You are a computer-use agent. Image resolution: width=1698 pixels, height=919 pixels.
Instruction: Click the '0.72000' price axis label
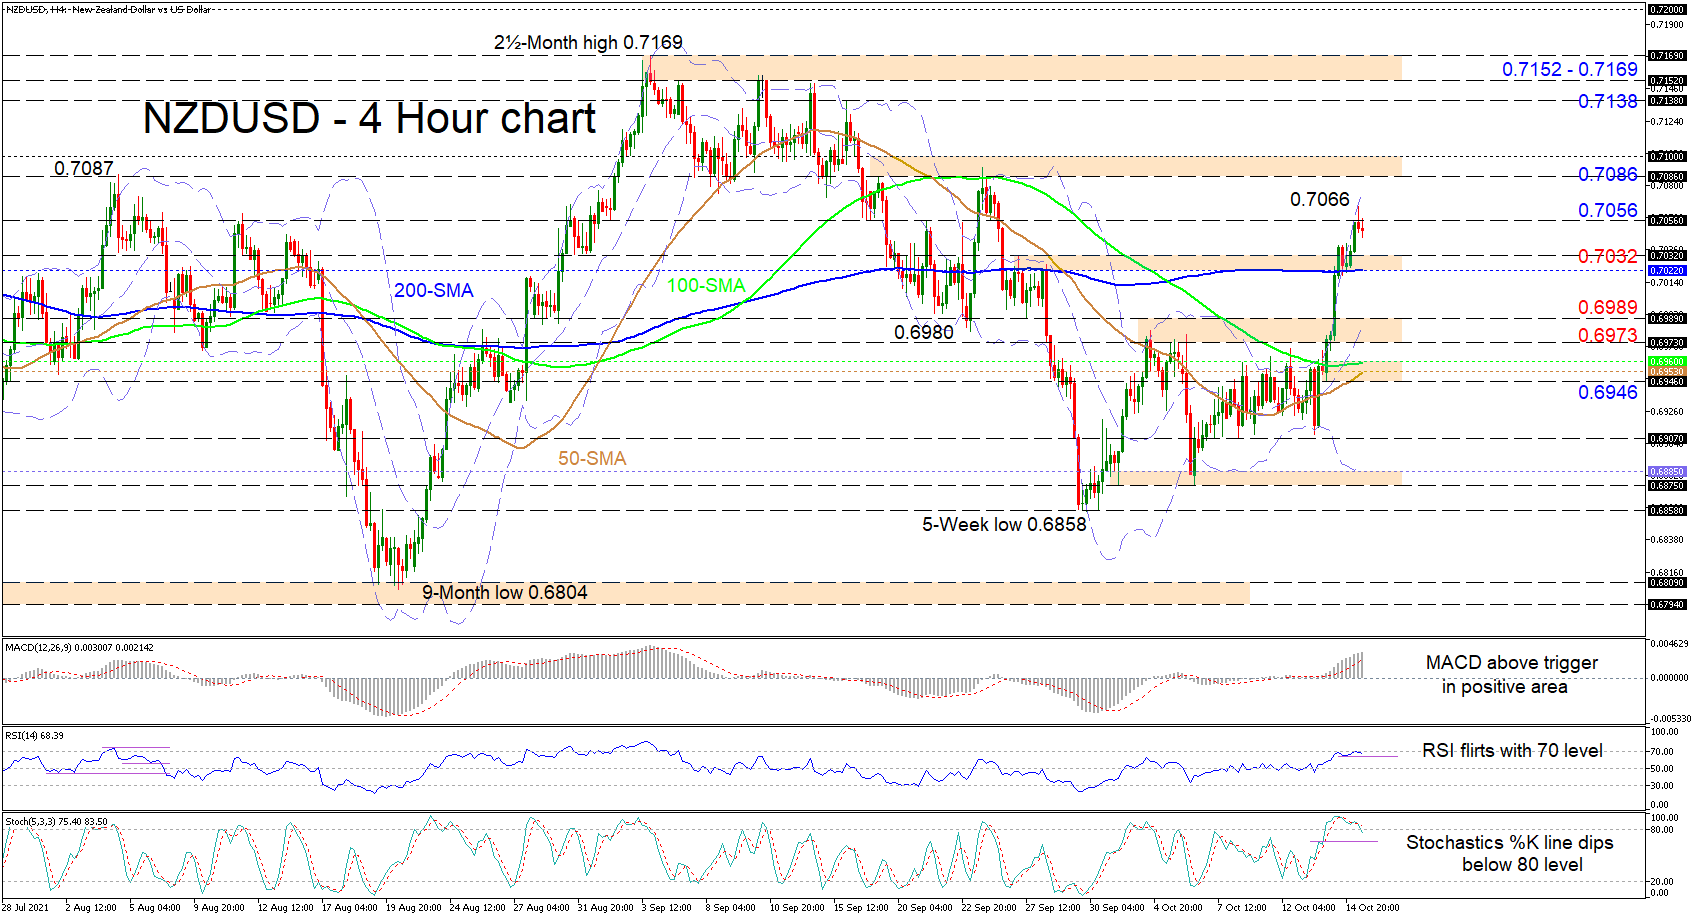[1667, 9]
